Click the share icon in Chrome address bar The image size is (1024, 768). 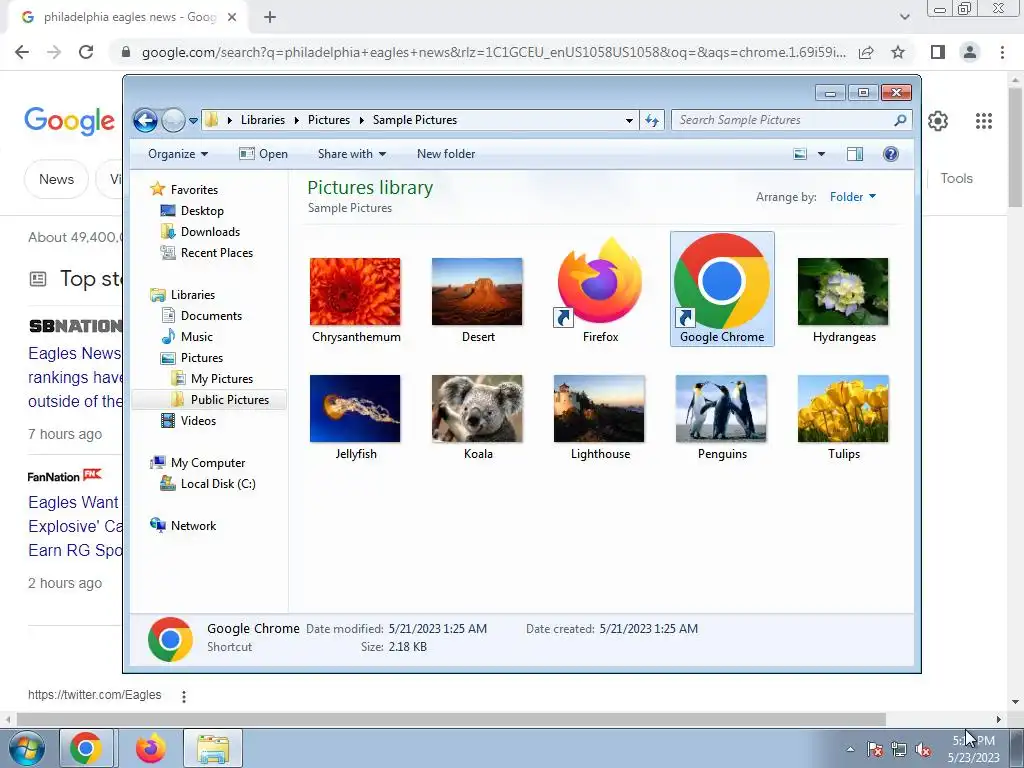click(x=866, y=52)
